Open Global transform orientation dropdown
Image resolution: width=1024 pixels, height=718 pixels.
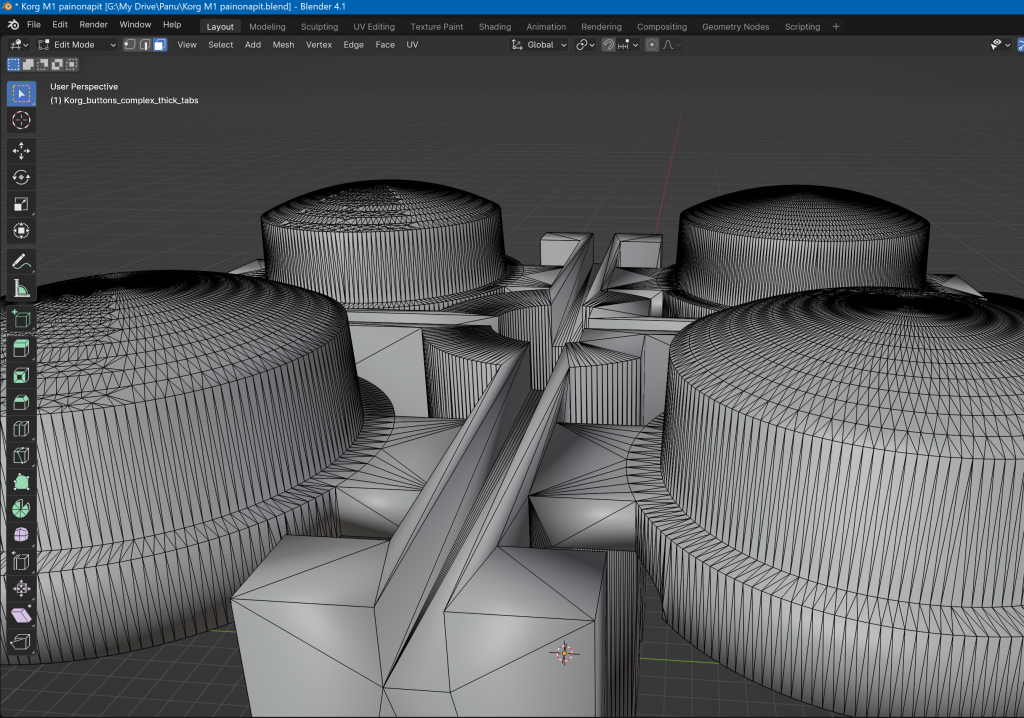click(x=539, y=44)
